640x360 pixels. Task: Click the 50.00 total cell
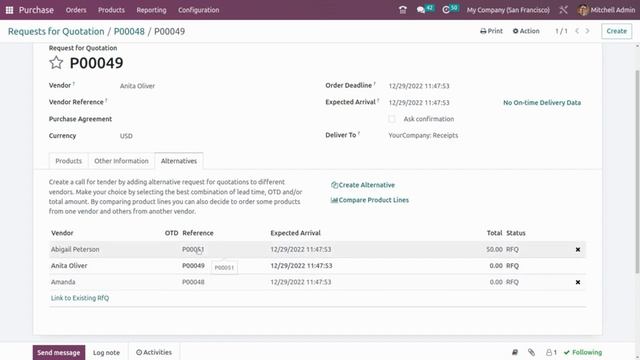[494, 249]
